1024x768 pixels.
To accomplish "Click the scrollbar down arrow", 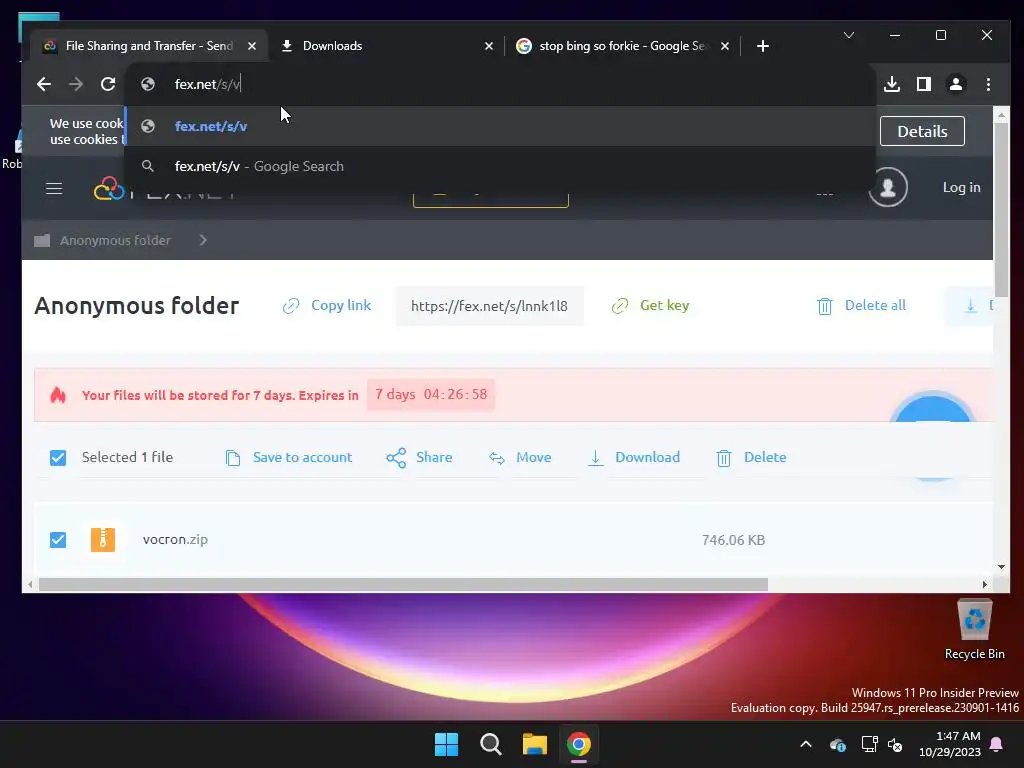I will pos(1002,567).
